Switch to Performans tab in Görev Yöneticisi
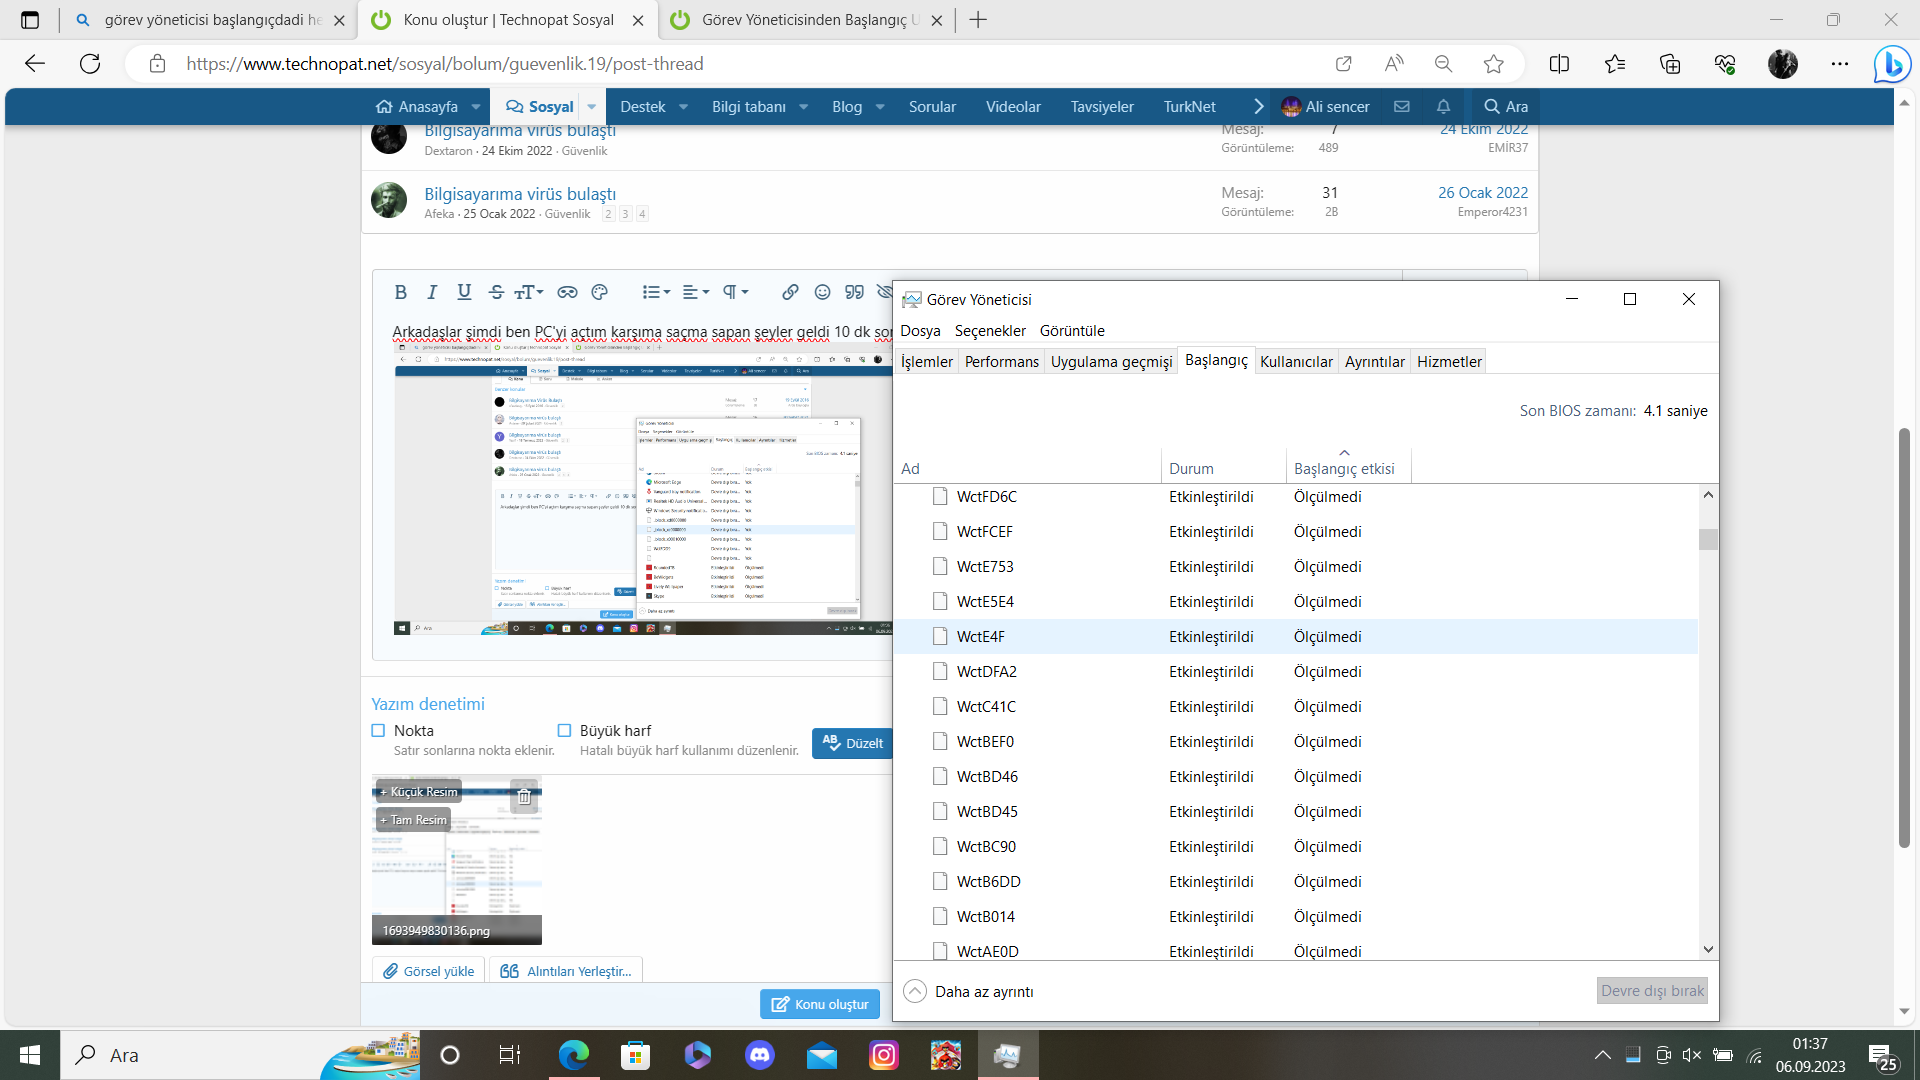1920x1080 pixels. click(1001, 361)
